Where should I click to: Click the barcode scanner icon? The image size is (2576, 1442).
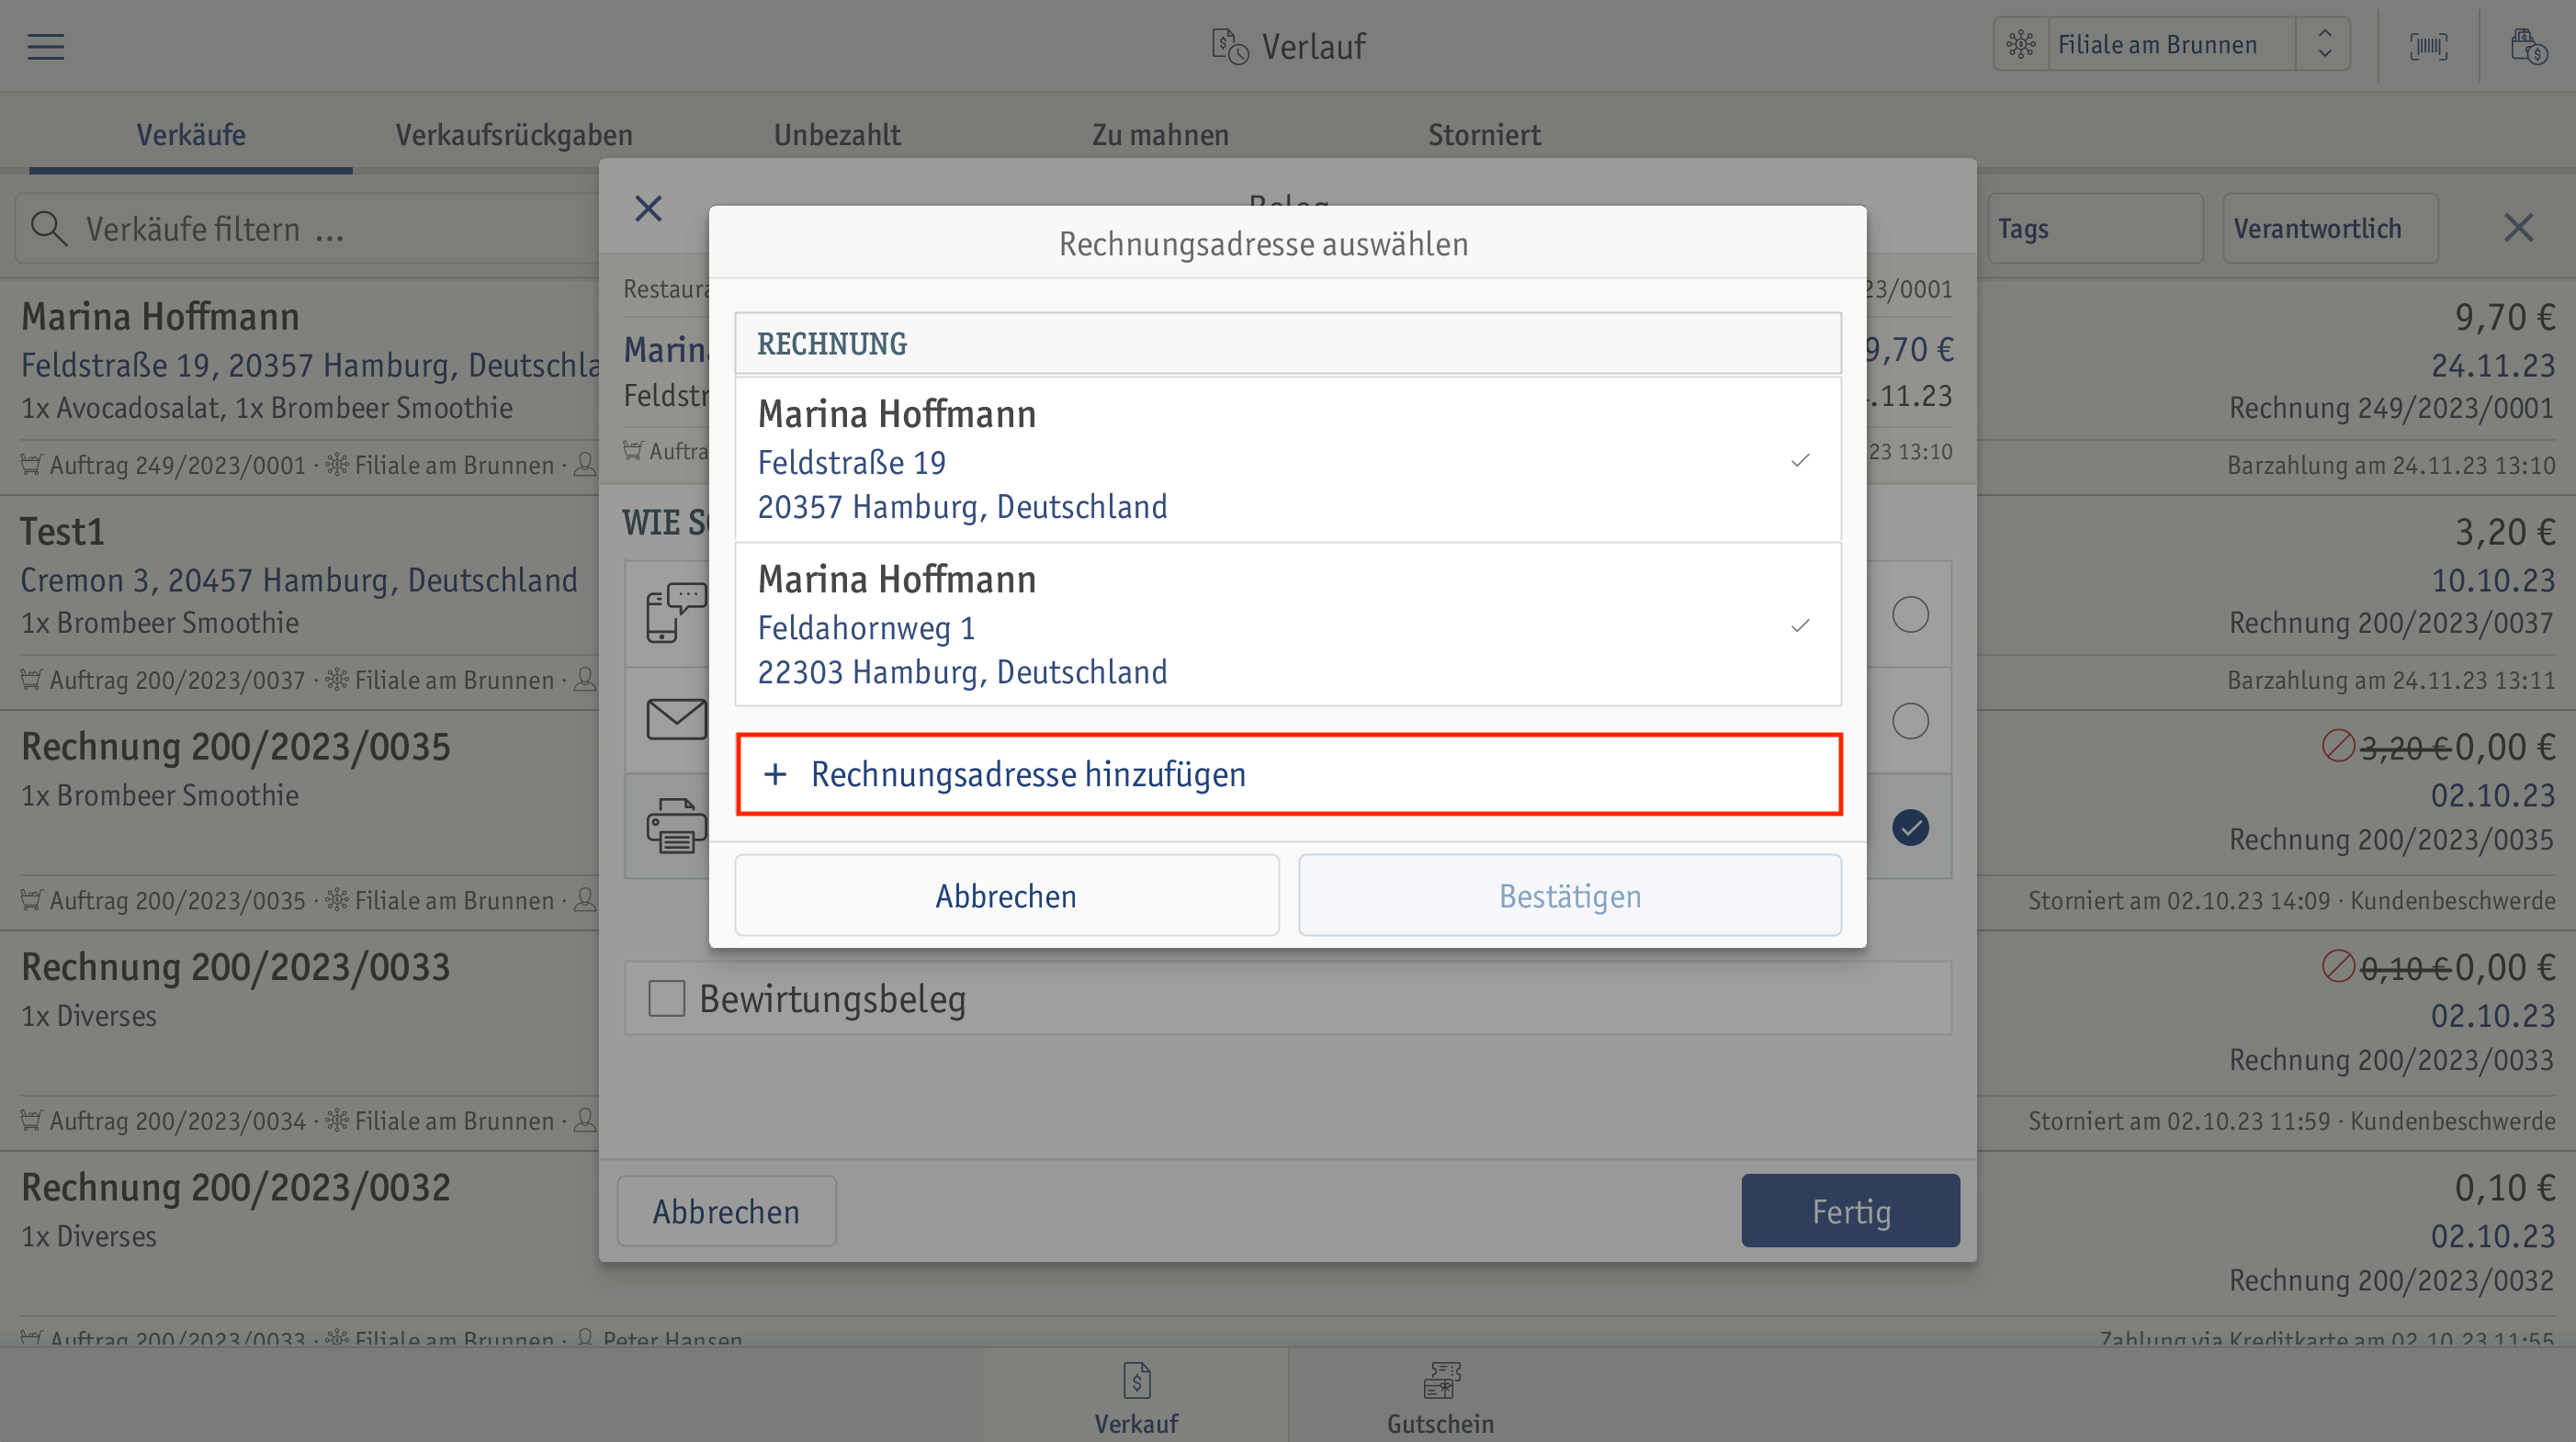2428,46
